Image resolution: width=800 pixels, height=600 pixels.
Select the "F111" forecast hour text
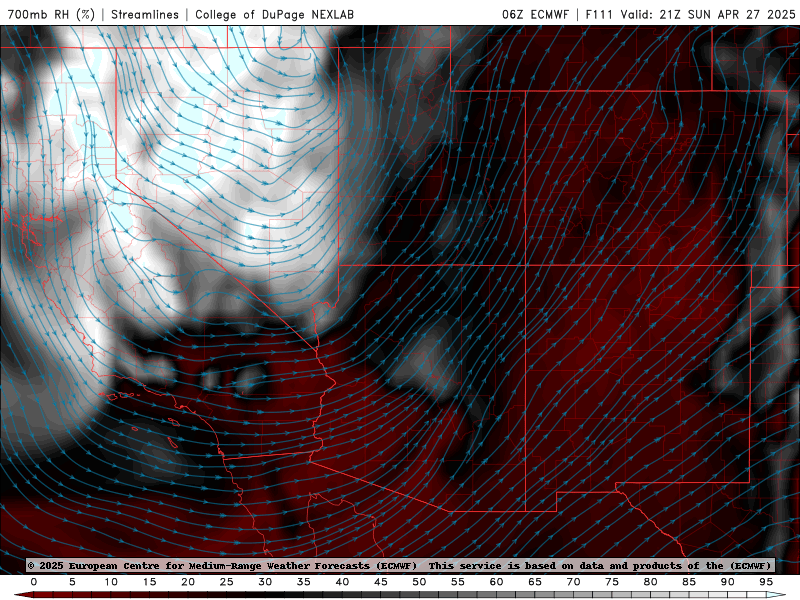pos(599,14)
